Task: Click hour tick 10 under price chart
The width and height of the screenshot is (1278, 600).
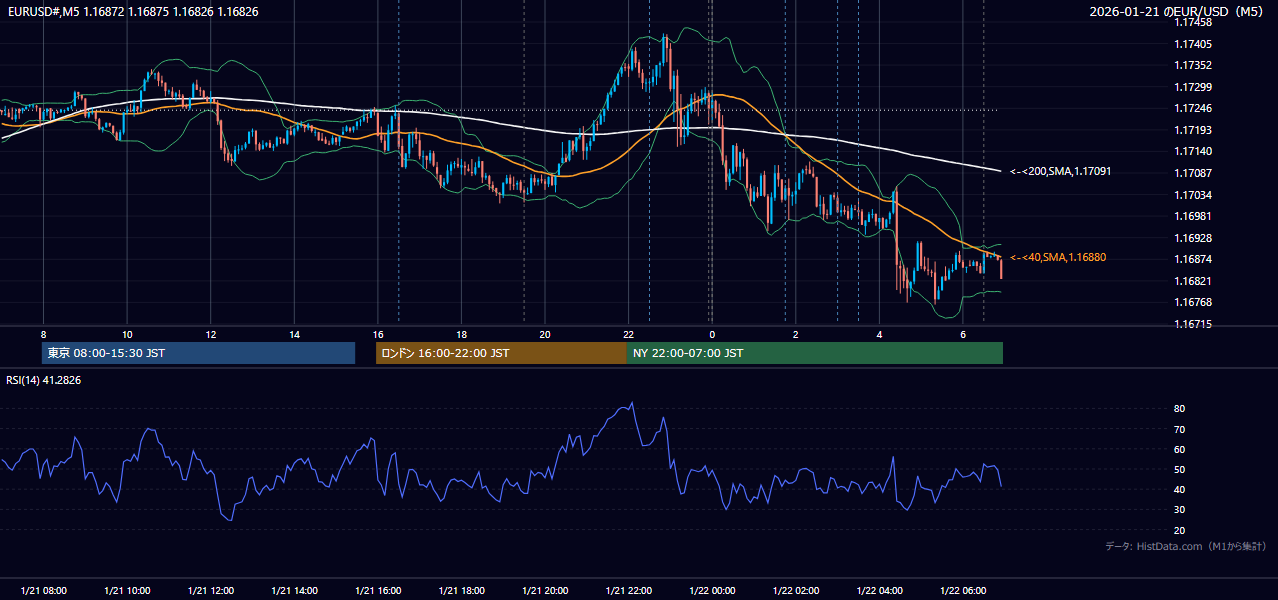Action: (x=127, y=334)
